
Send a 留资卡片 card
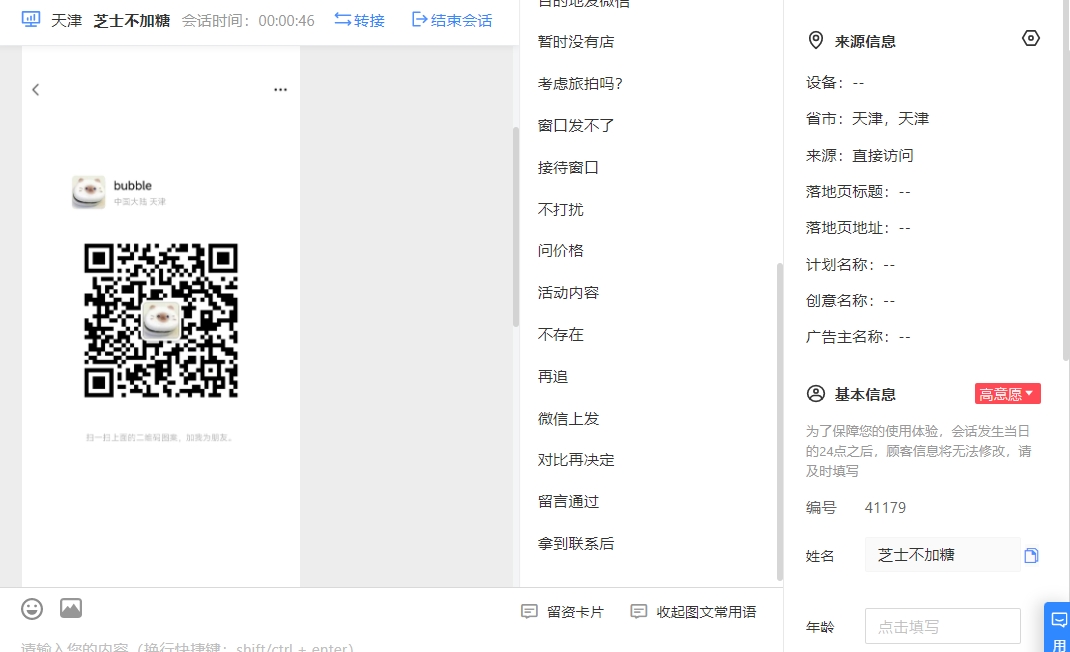click(x=562, y=612)
